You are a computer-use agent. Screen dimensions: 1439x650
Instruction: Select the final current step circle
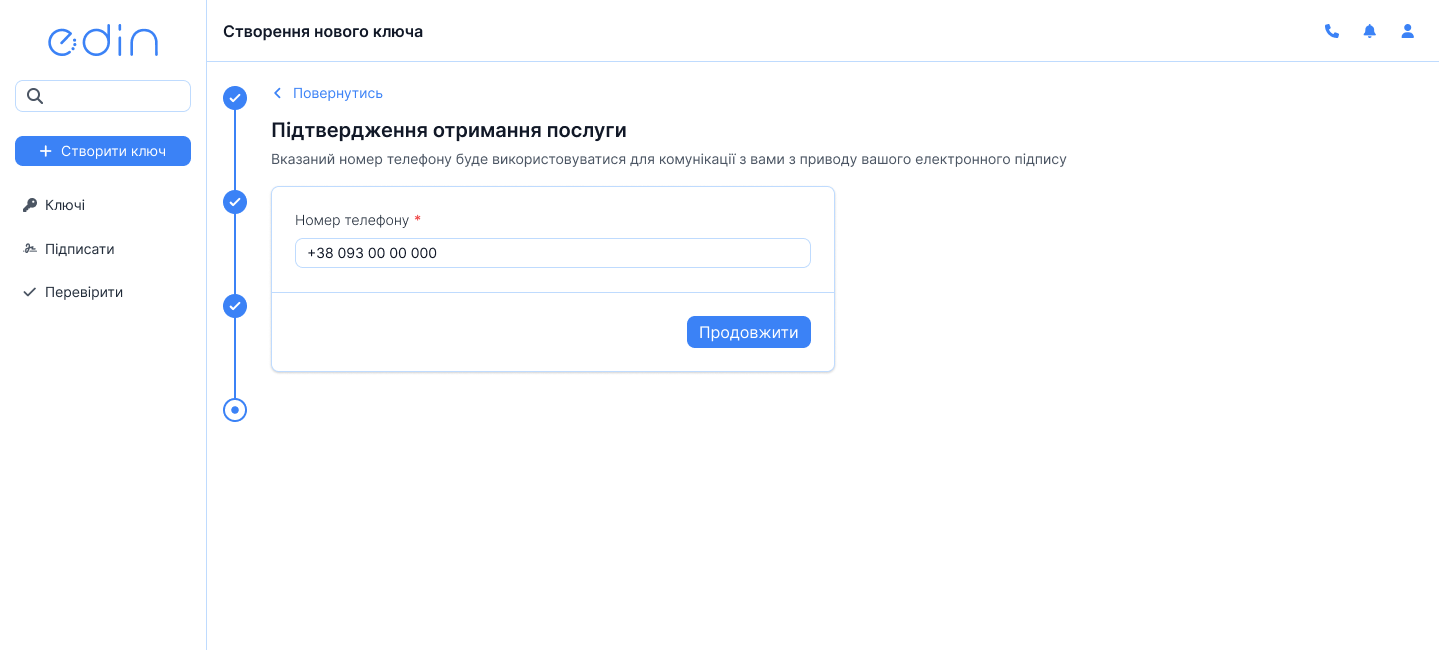(235, 410)
